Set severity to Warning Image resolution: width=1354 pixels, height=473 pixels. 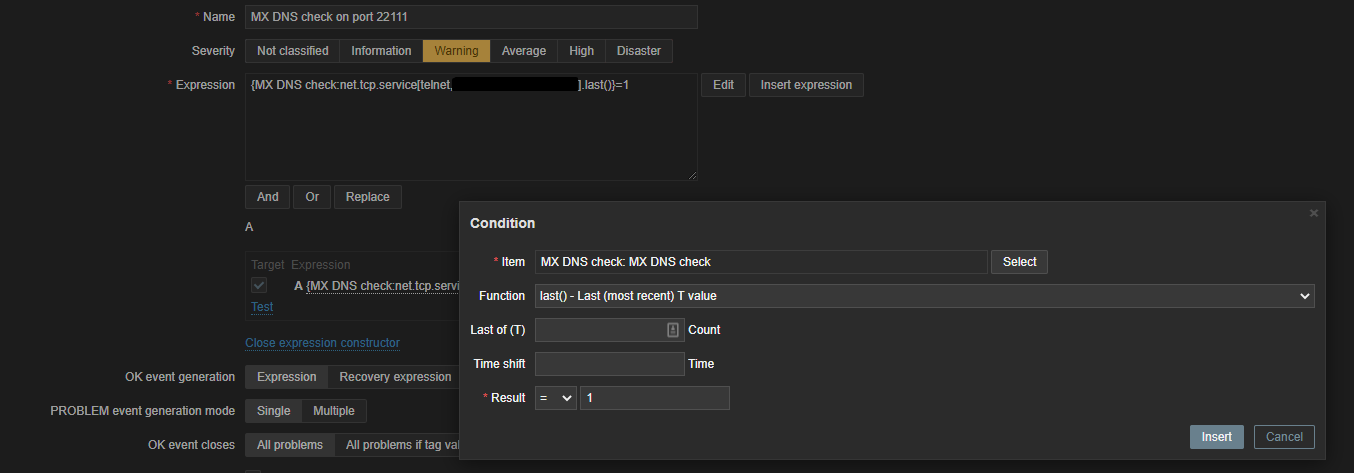[x=456, y=51]
